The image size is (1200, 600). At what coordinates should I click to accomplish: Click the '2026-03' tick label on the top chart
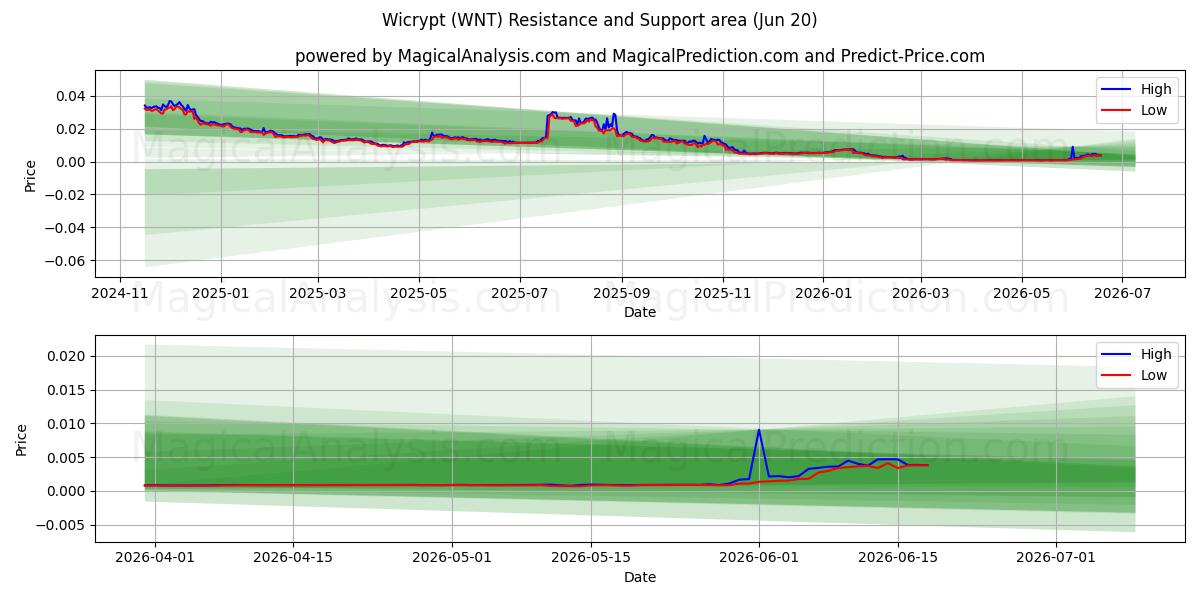click(920, 293)
